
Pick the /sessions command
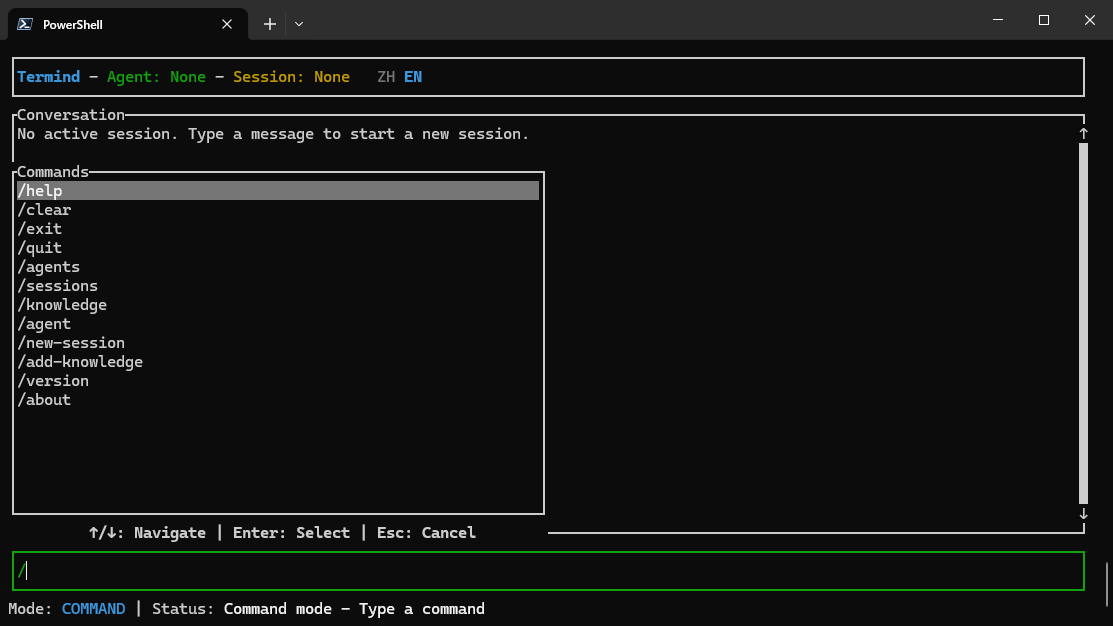pos(58,286)
